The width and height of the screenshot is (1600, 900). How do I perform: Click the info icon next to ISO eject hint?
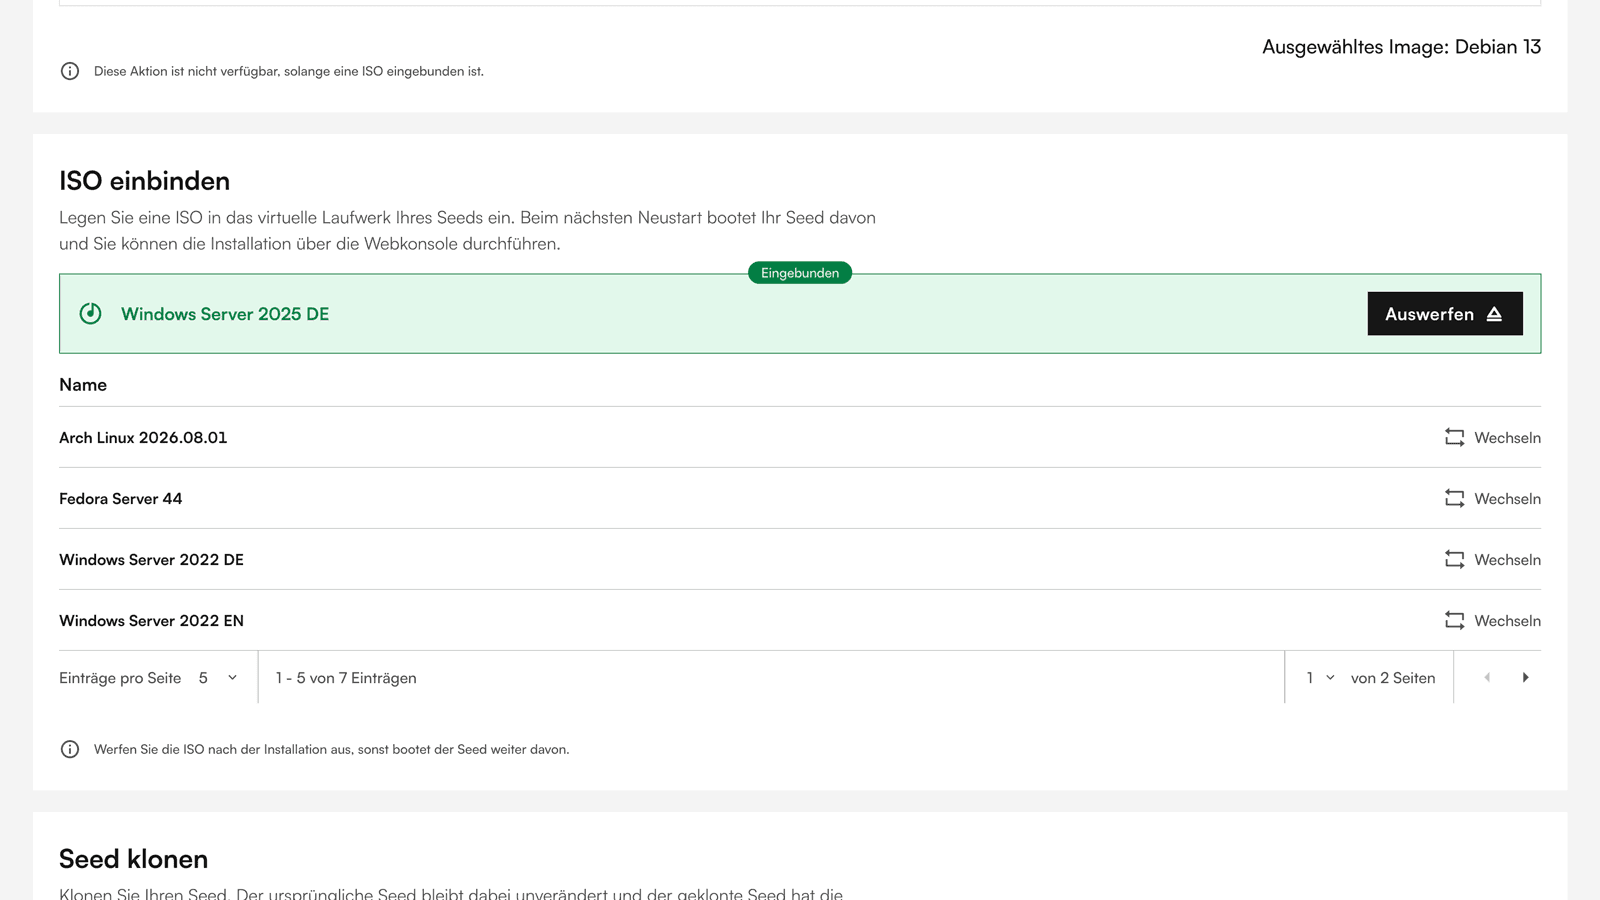click(70, 749)
